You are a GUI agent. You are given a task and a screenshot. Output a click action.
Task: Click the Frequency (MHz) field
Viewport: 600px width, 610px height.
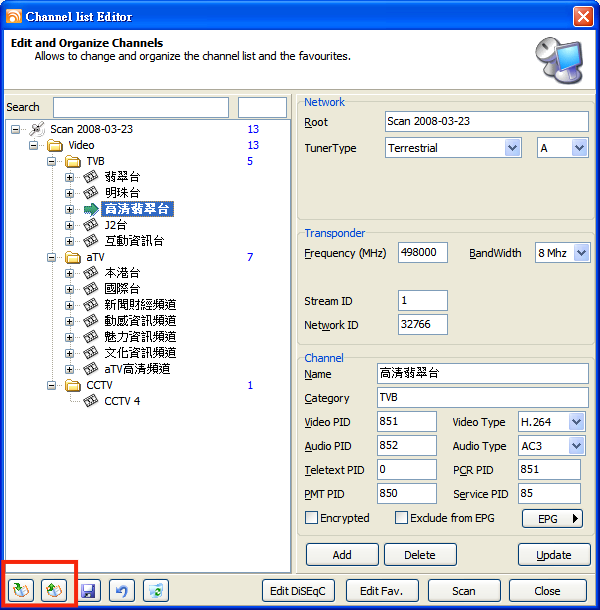tap(423, 252)
